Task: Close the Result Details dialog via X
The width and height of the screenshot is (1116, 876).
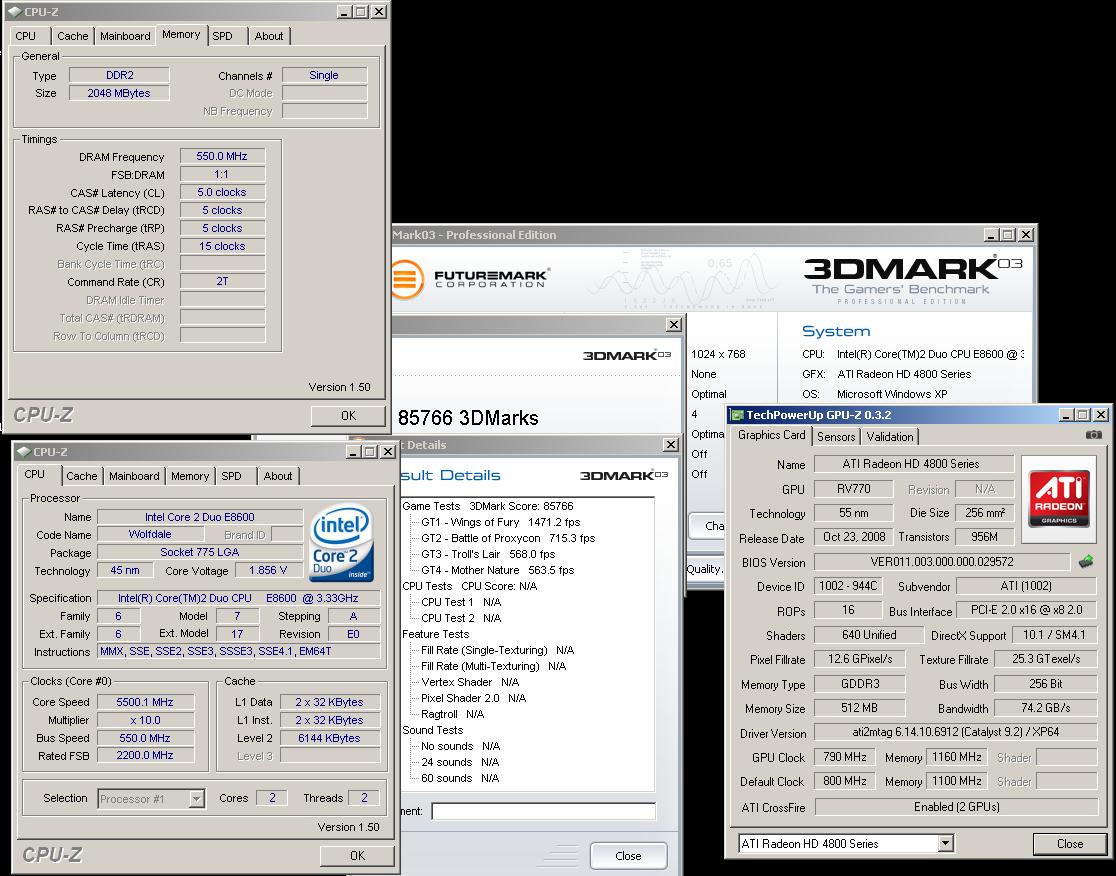Action: (670, 445)
